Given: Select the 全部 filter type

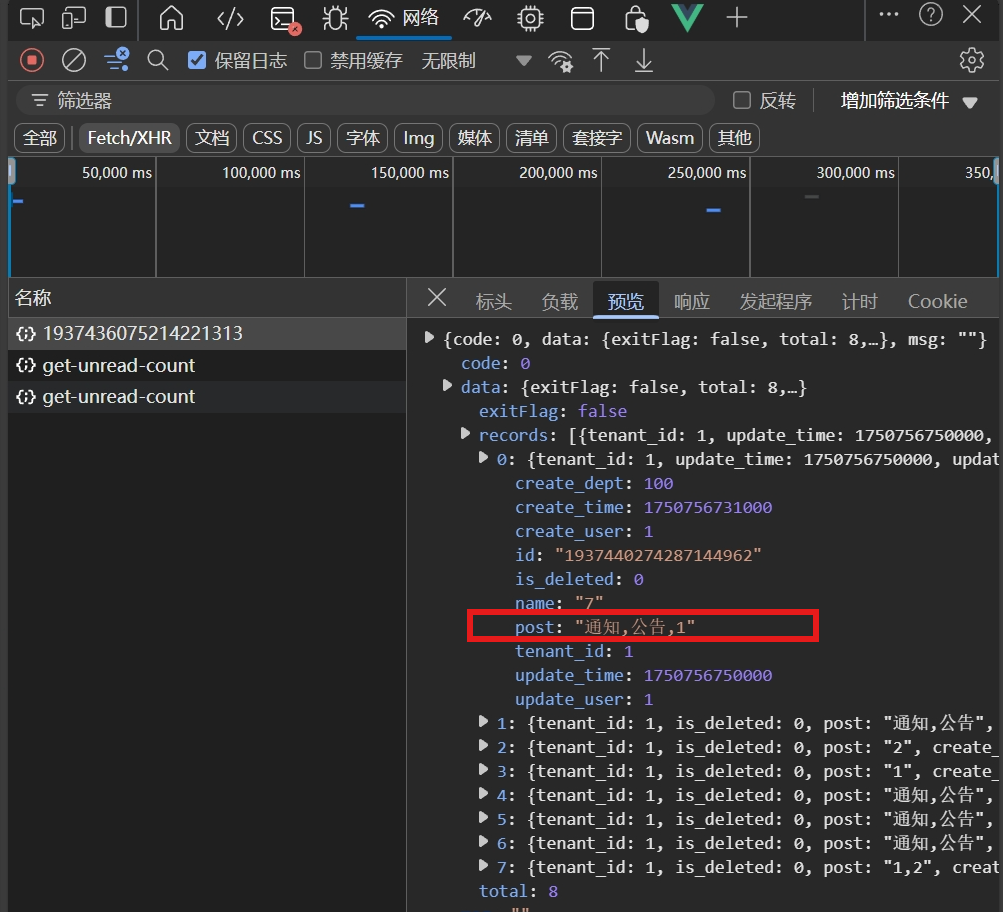Looking at the screenshot, I should click(x=40, y=138).
